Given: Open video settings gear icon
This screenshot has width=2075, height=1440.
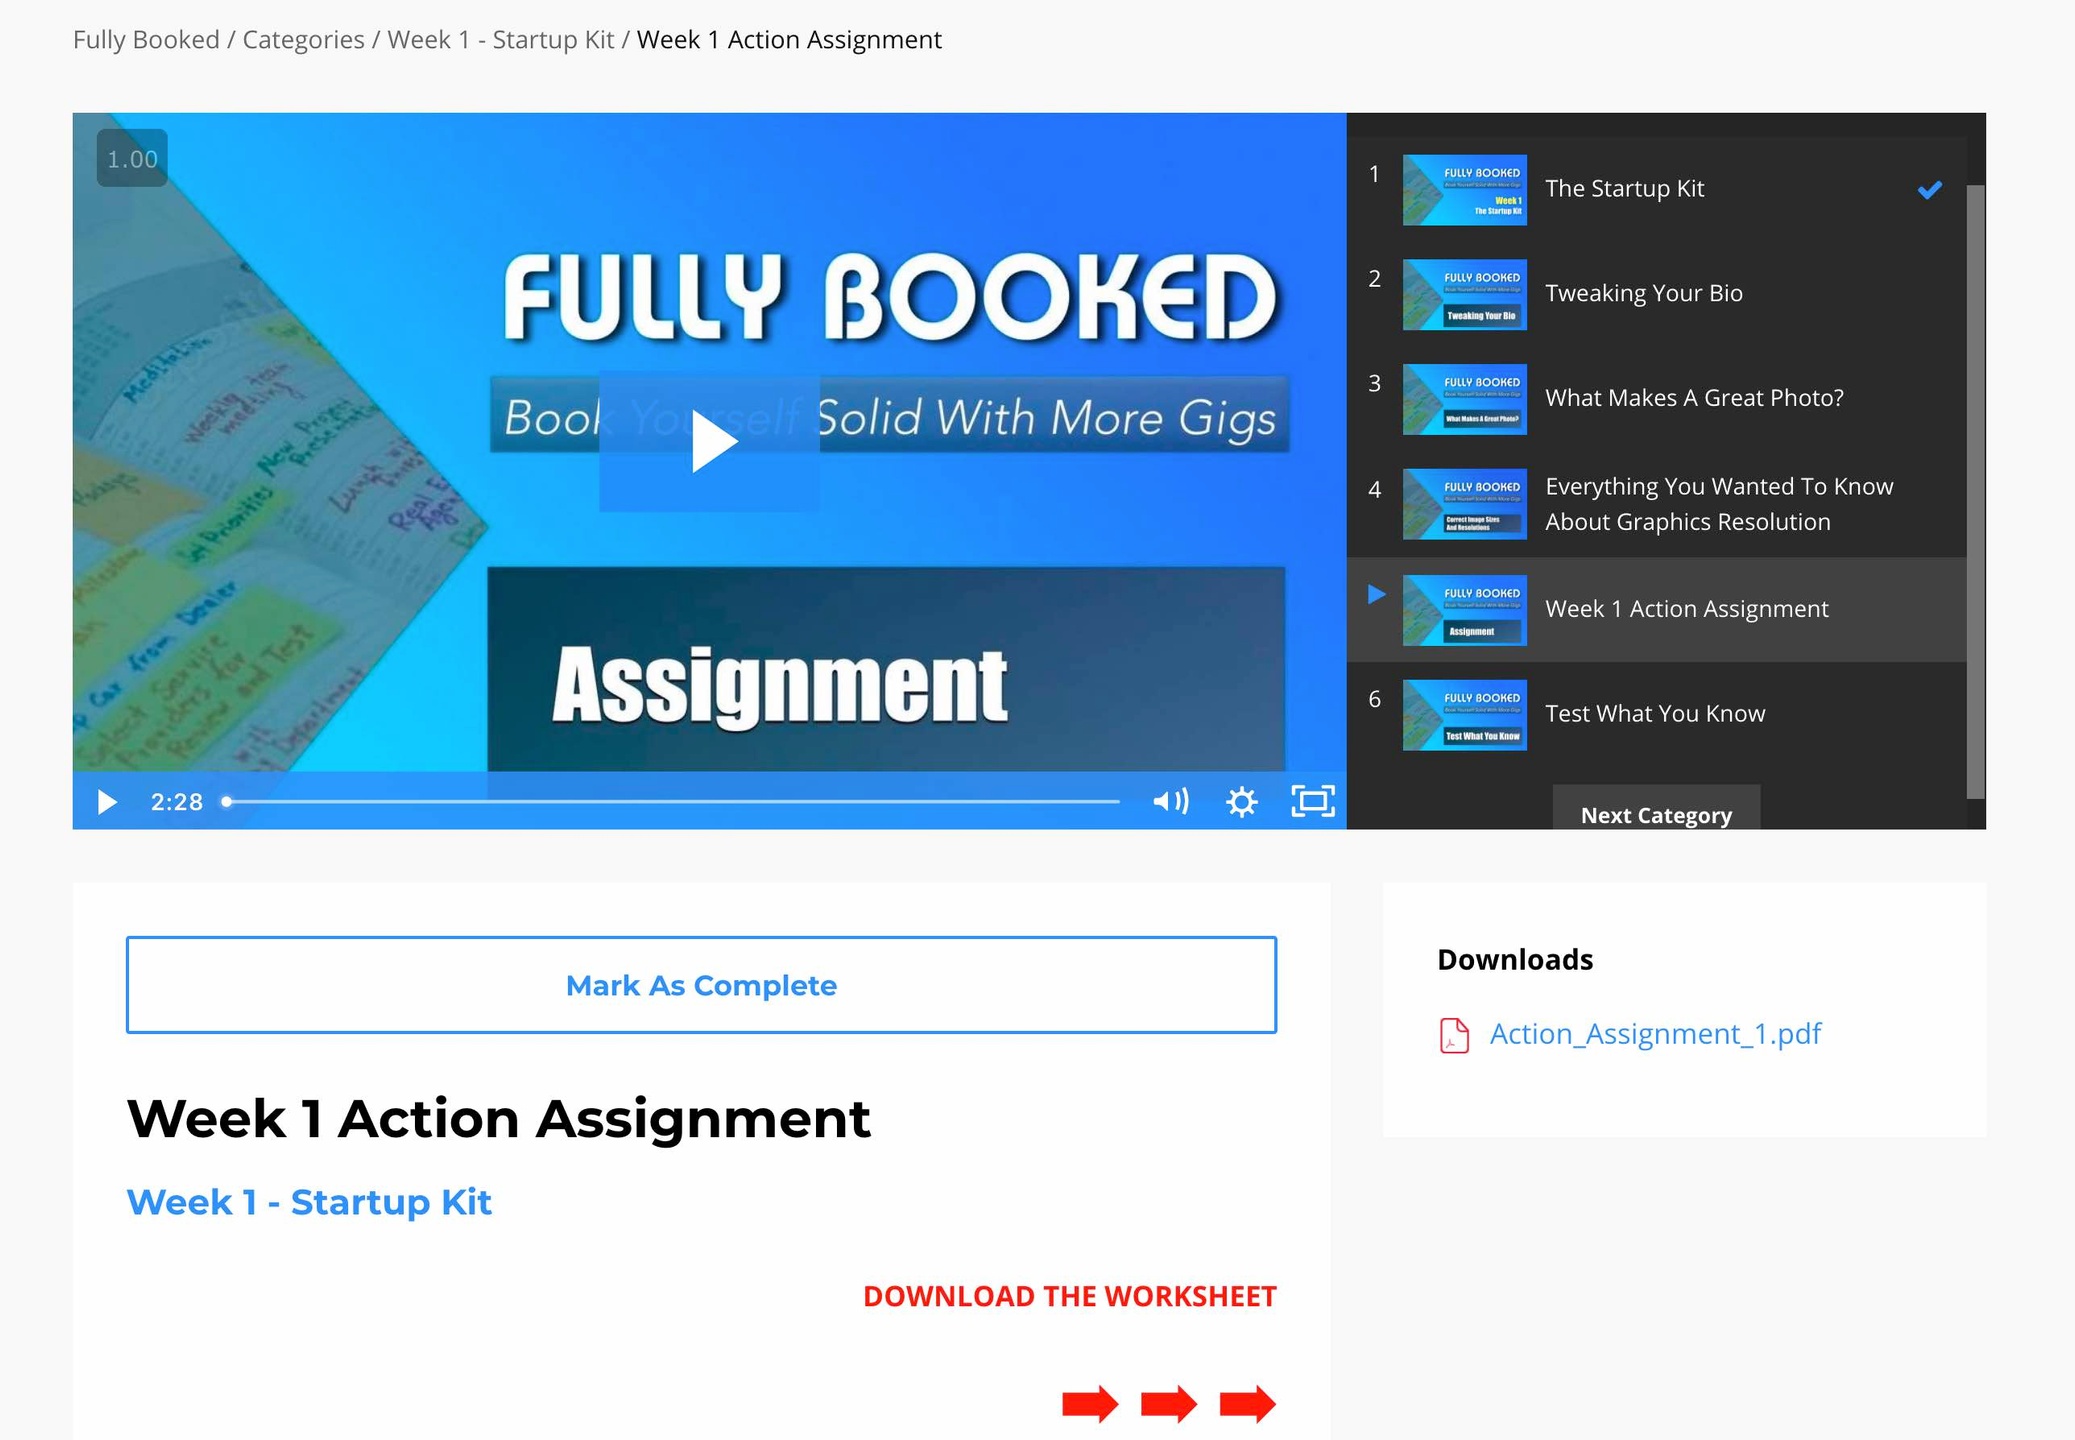Looking at the screenshot, I should tap(1241, 802).
